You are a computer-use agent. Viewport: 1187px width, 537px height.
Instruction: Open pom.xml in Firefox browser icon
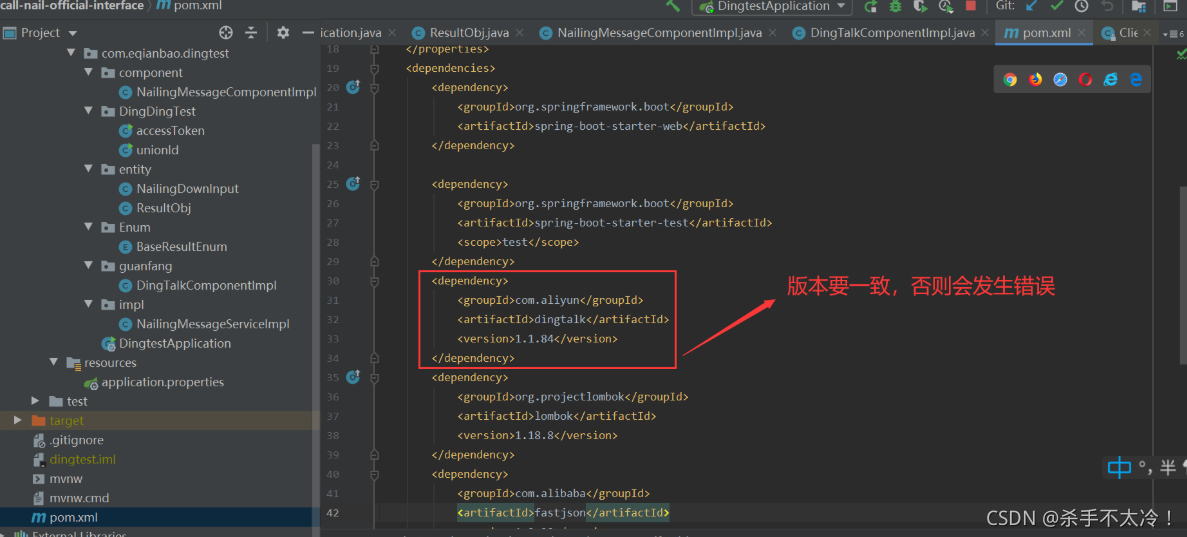click(1035, 80)
